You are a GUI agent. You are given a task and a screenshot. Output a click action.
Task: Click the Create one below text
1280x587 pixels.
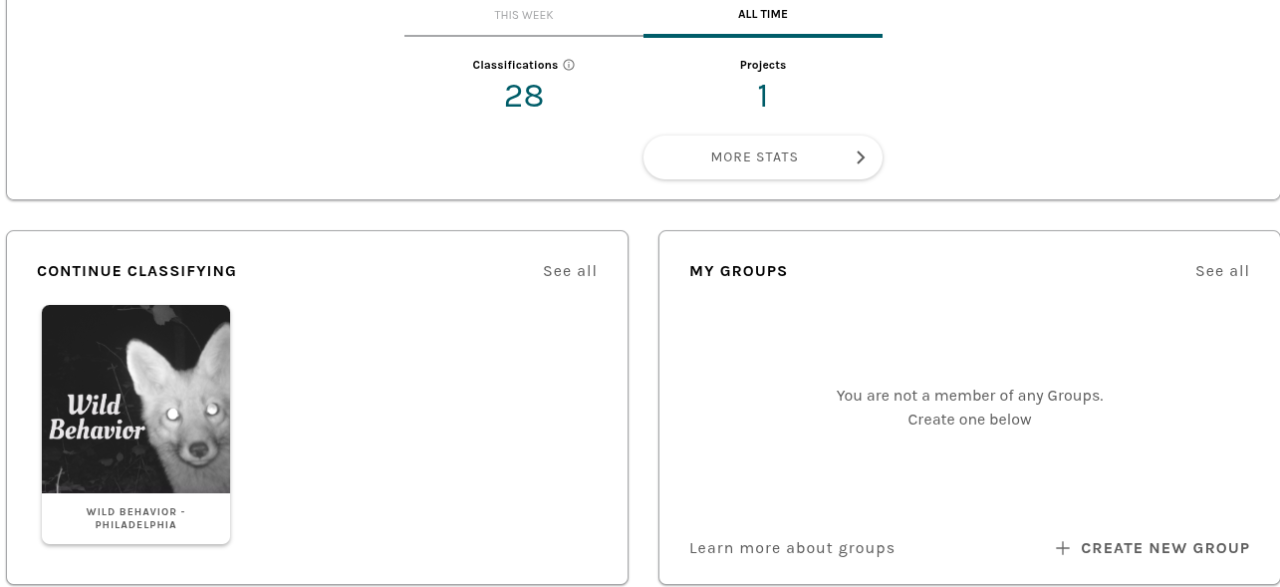coord(969,420)
